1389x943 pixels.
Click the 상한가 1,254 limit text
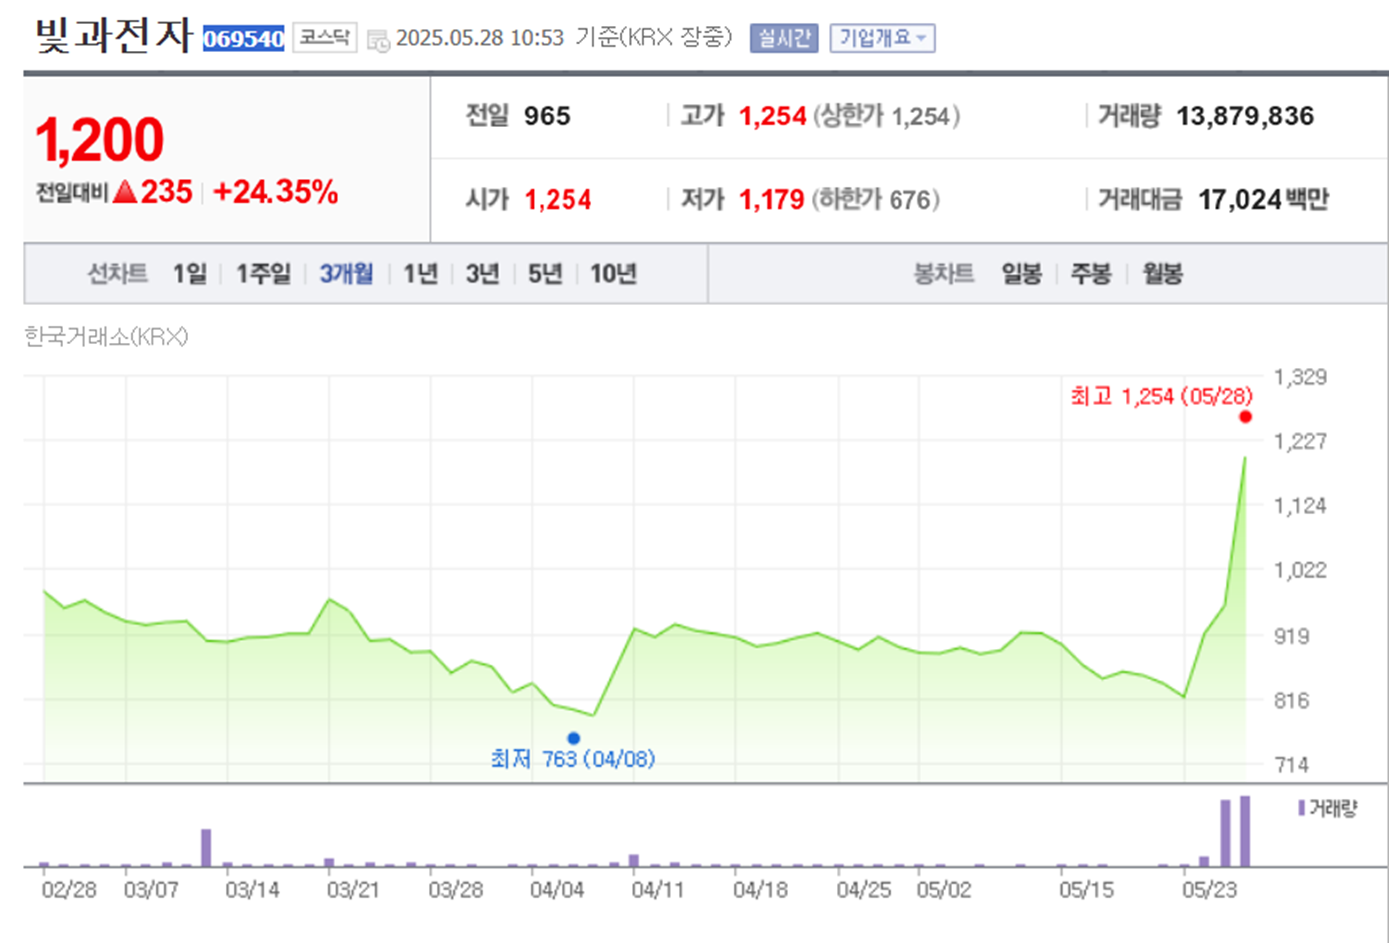pos(886,116)
